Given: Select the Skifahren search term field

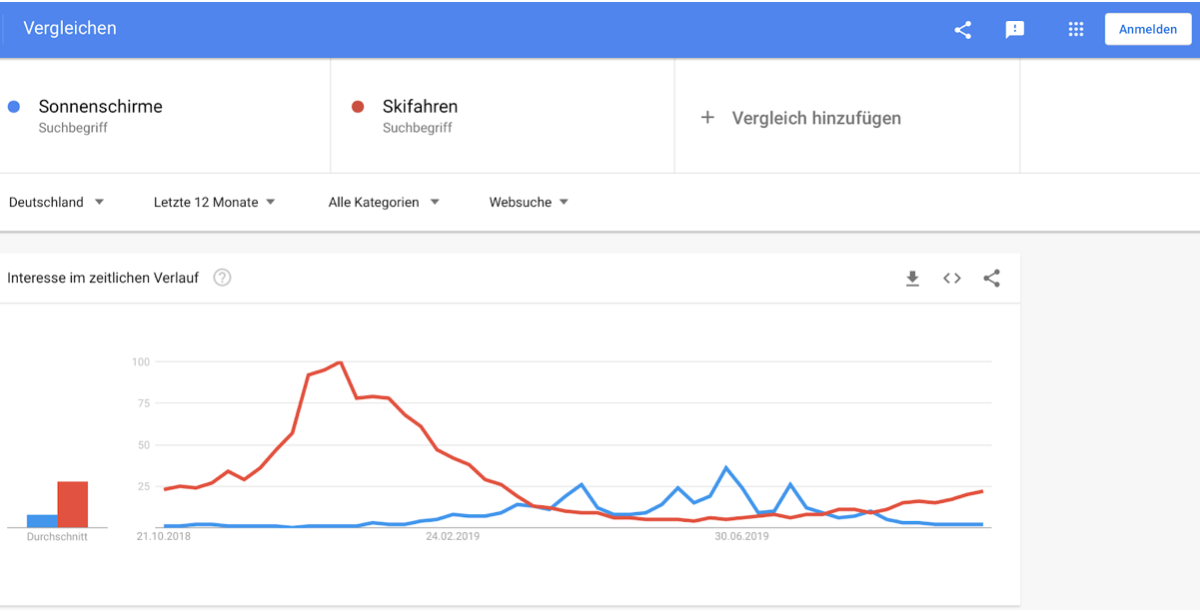Looking at the screenshot, I should [x=503, y=116].
